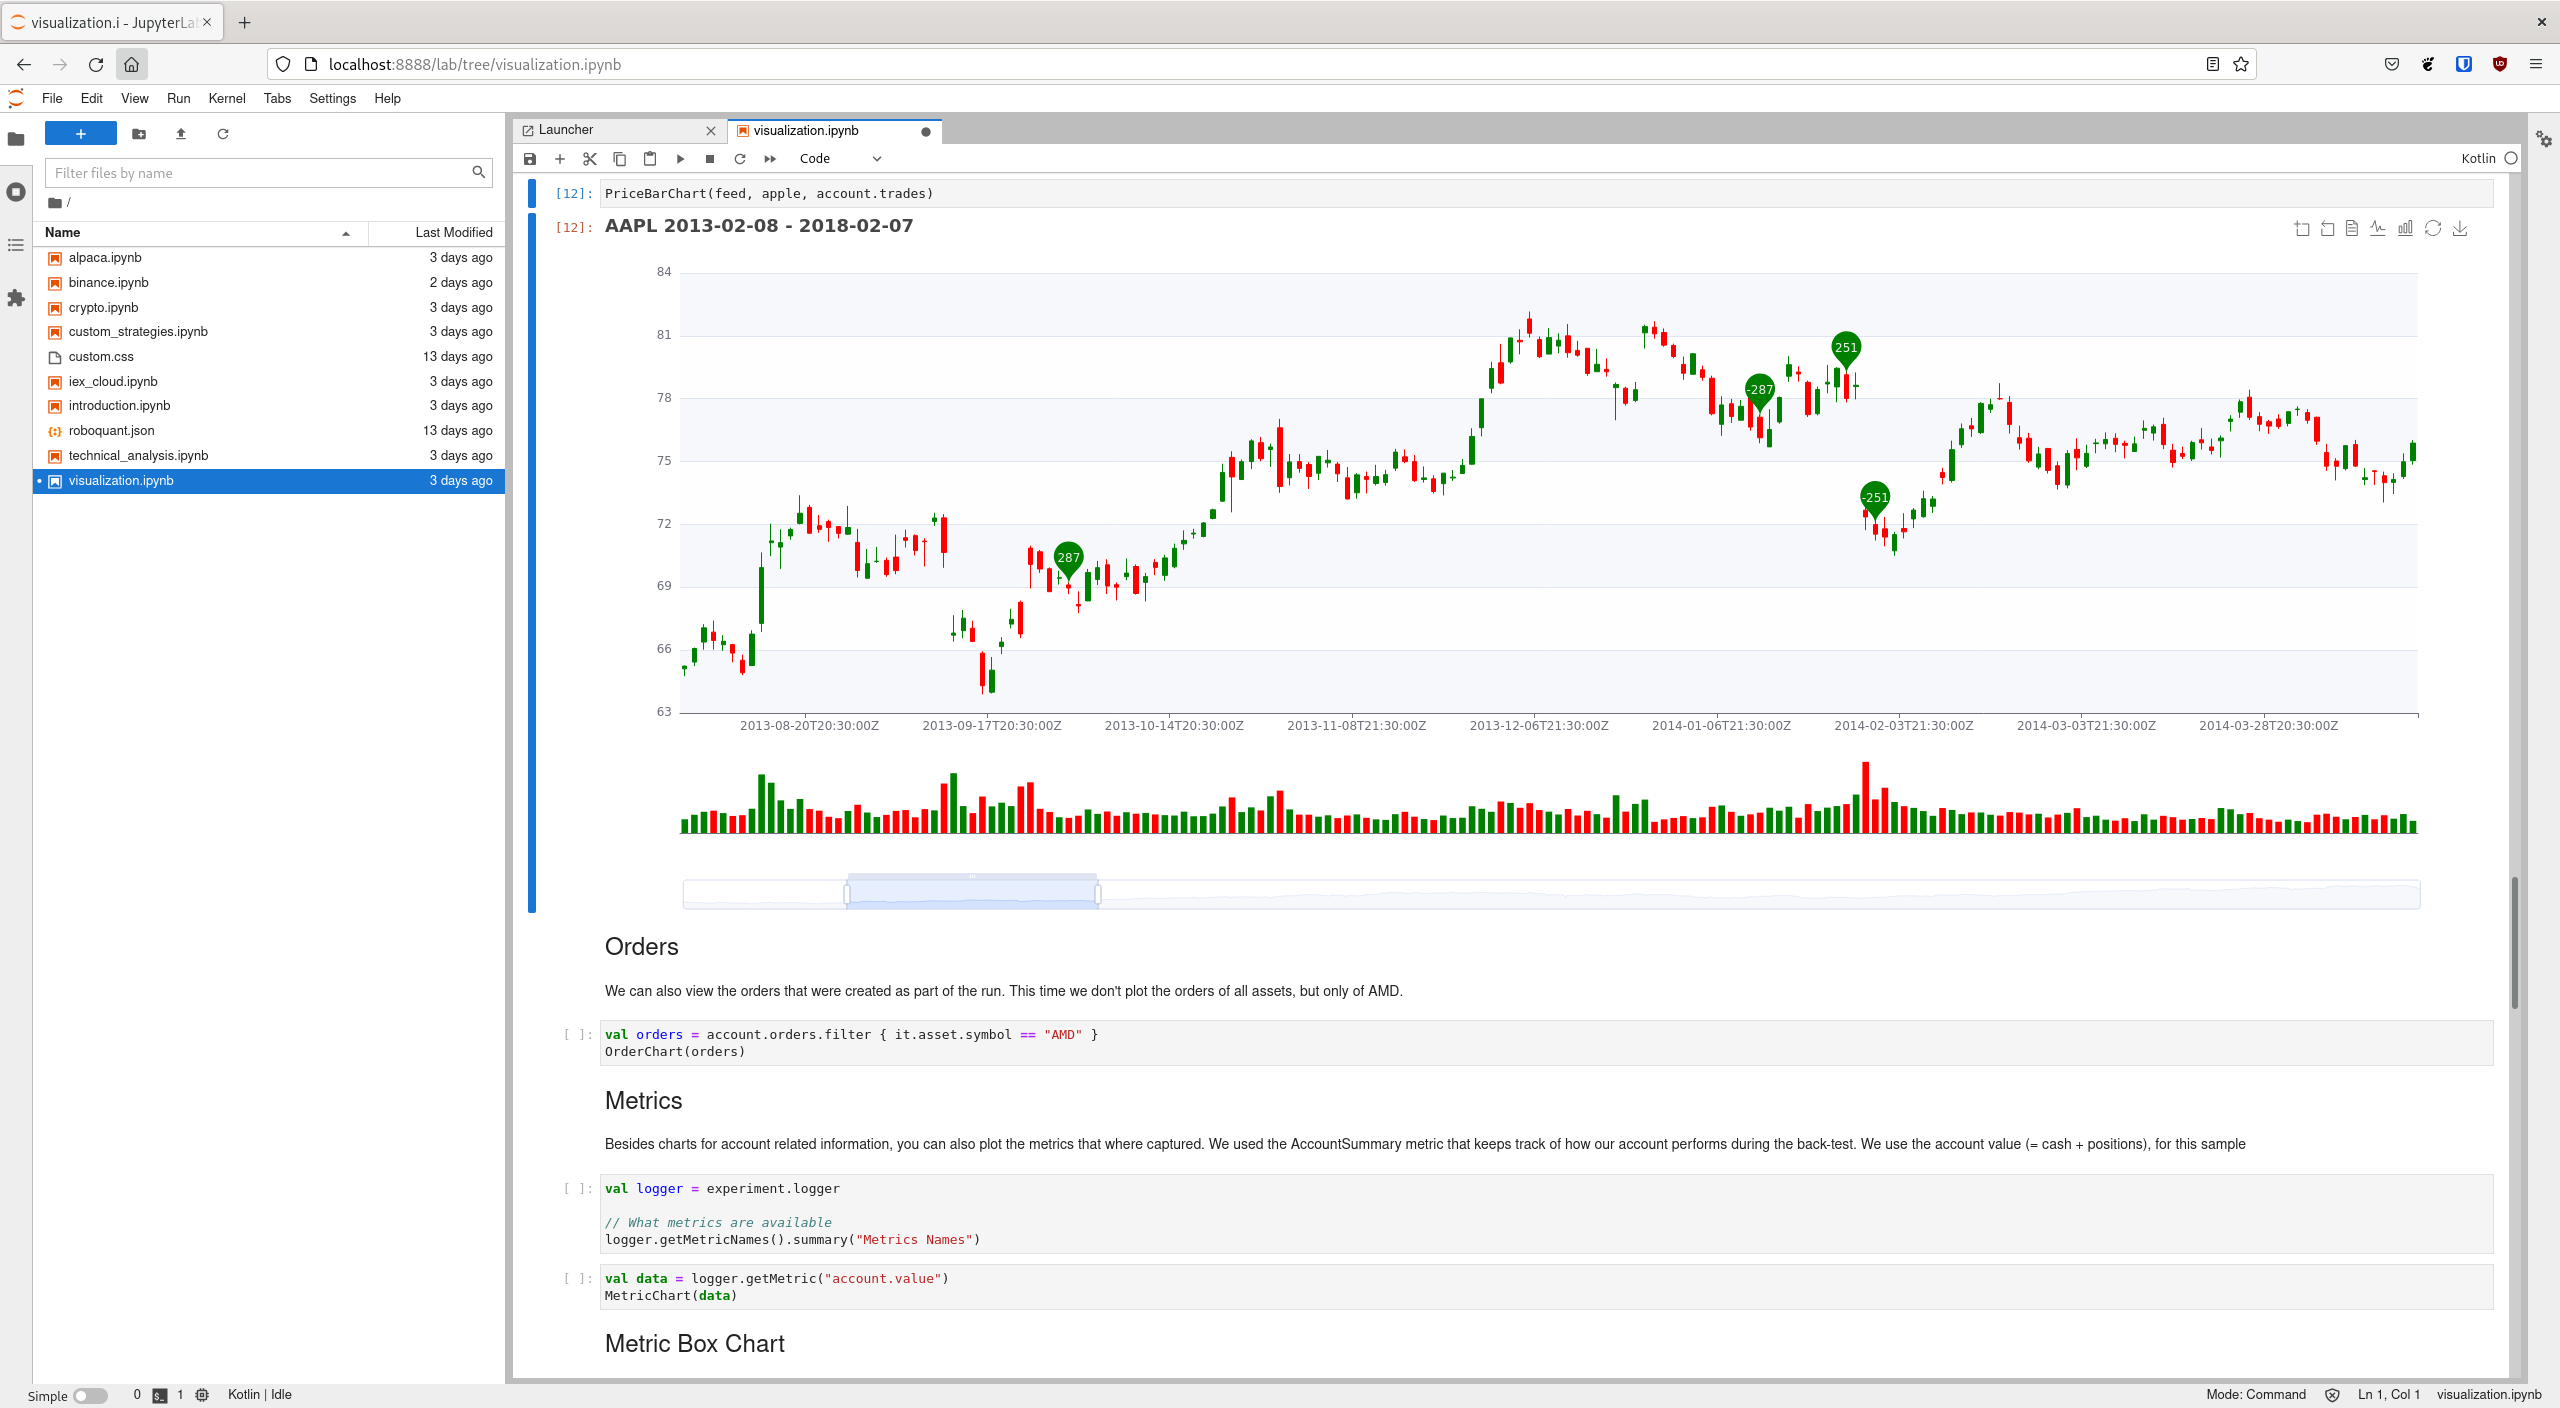Click the Metrics section heading

[643, 1099]
